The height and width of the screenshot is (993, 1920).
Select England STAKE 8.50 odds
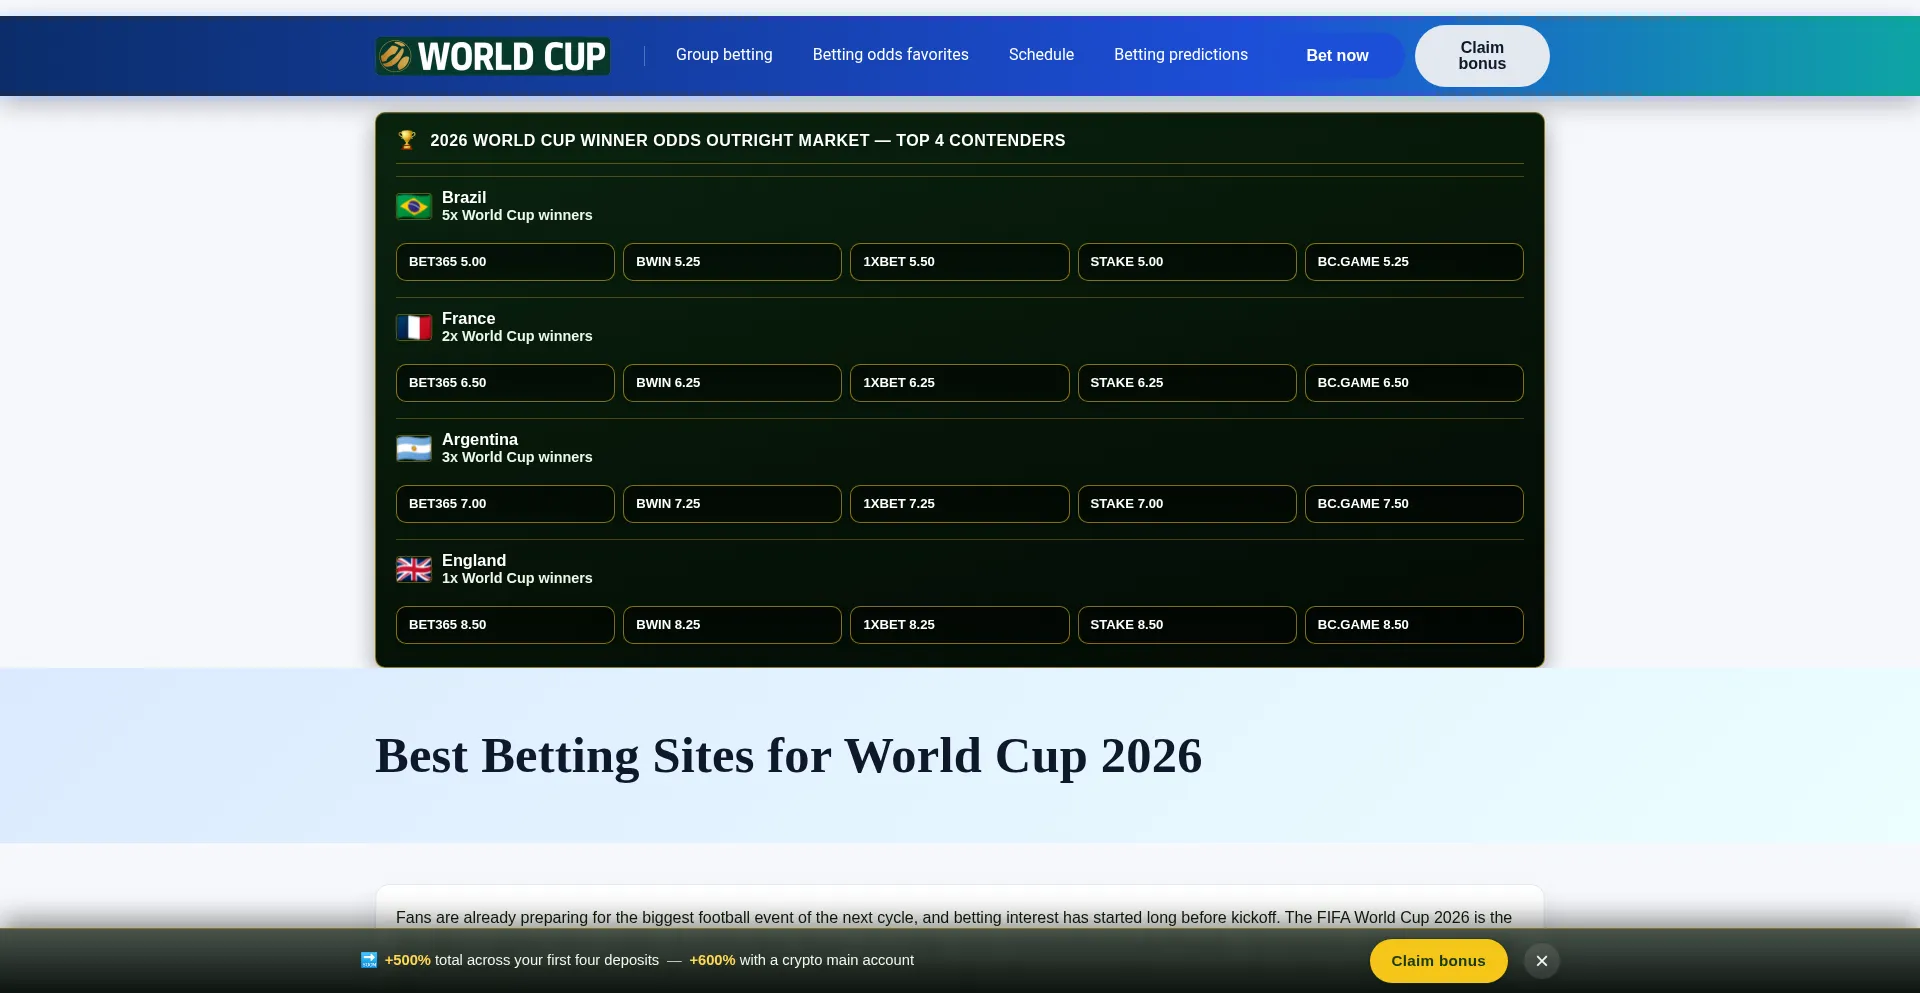[x=1187, y=625]
